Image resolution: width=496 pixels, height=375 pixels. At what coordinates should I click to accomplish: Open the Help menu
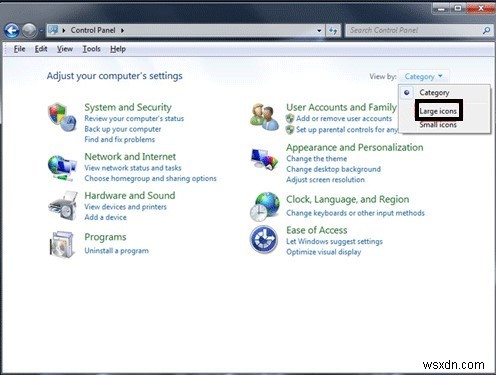coord(118,49)
